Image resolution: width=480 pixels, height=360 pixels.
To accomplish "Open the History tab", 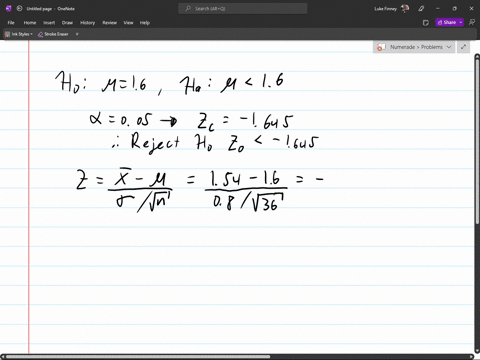I will (x=88, y=23).
